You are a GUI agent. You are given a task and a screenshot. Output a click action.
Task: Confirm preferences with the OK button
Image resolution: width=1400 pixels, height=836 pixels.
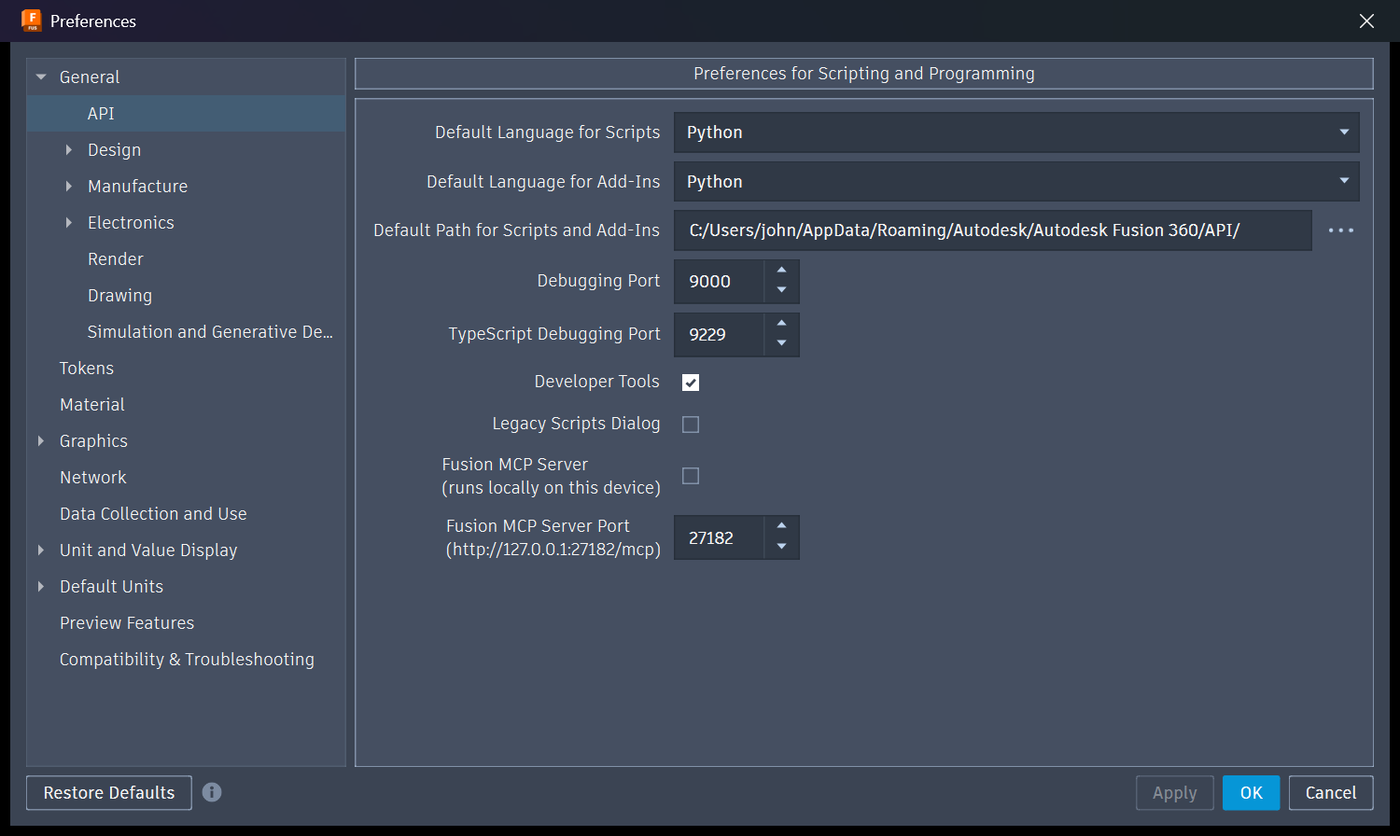click(x=1251, y=793)
